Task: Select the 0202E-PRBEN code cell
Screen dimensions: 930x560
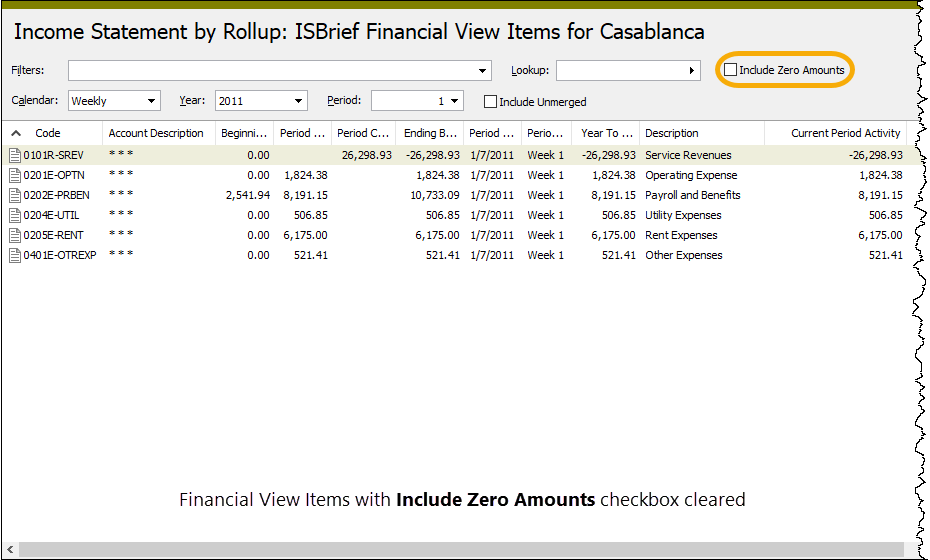Action: pos(57,195)
